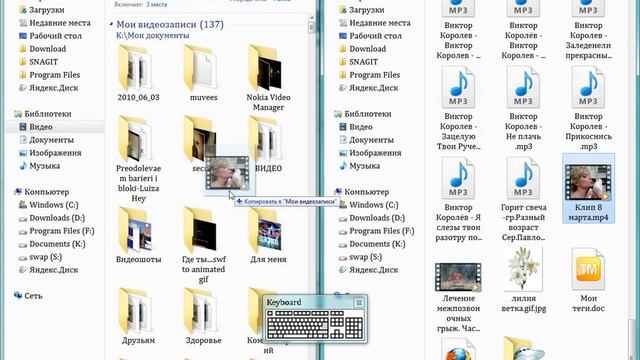The height and width of the screenshot is (360, 640).
Task: Open swap (S:) drive in right sidebar
Action: 360,257
